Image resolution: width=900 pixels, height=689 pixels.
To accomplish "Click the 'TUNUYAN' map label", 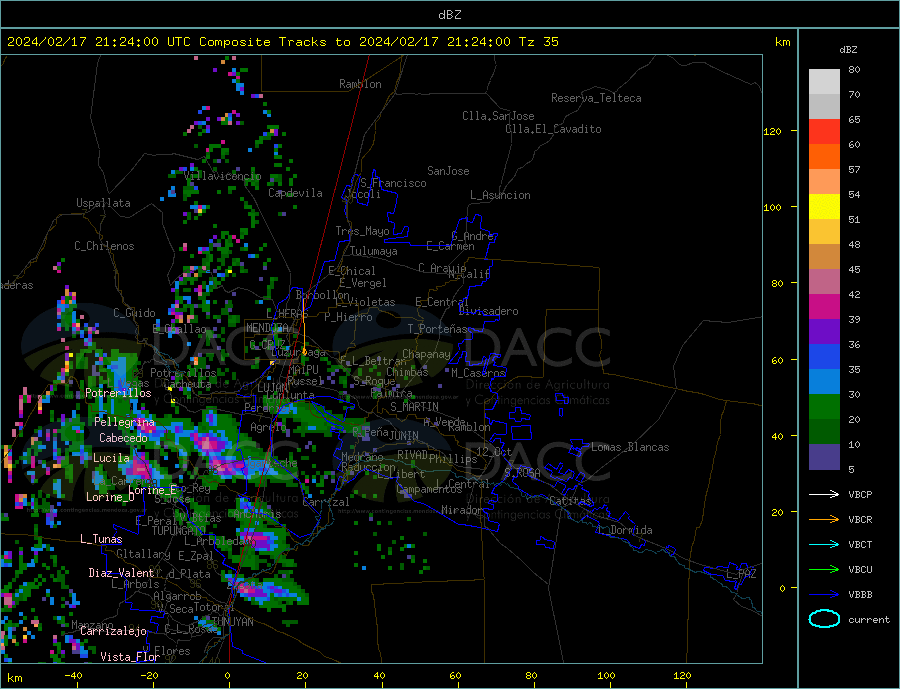I will tap(232, 622).
